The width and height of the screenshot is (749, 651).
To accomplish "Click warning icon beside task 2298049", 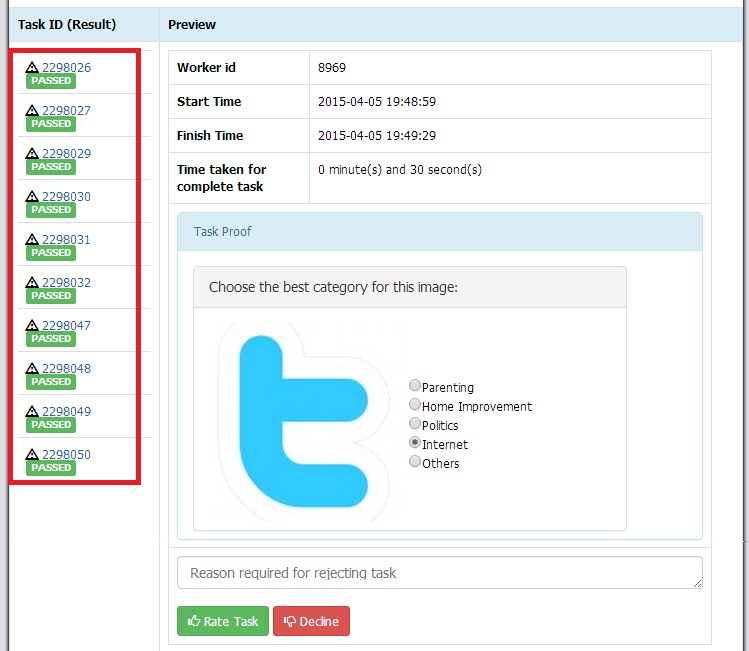I will pyautogui.click(x=32, y=411).
